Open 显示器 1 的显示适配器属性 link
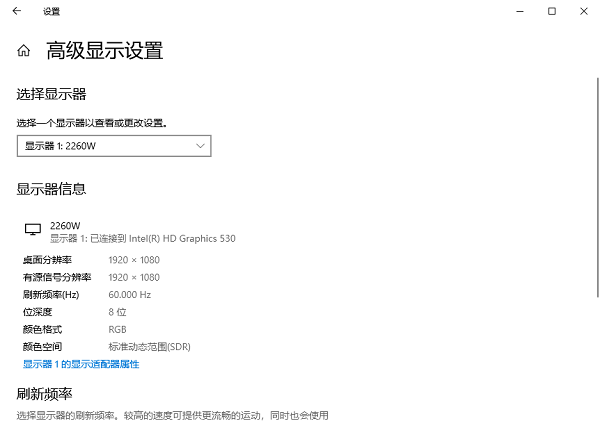 tap(81, 364)
